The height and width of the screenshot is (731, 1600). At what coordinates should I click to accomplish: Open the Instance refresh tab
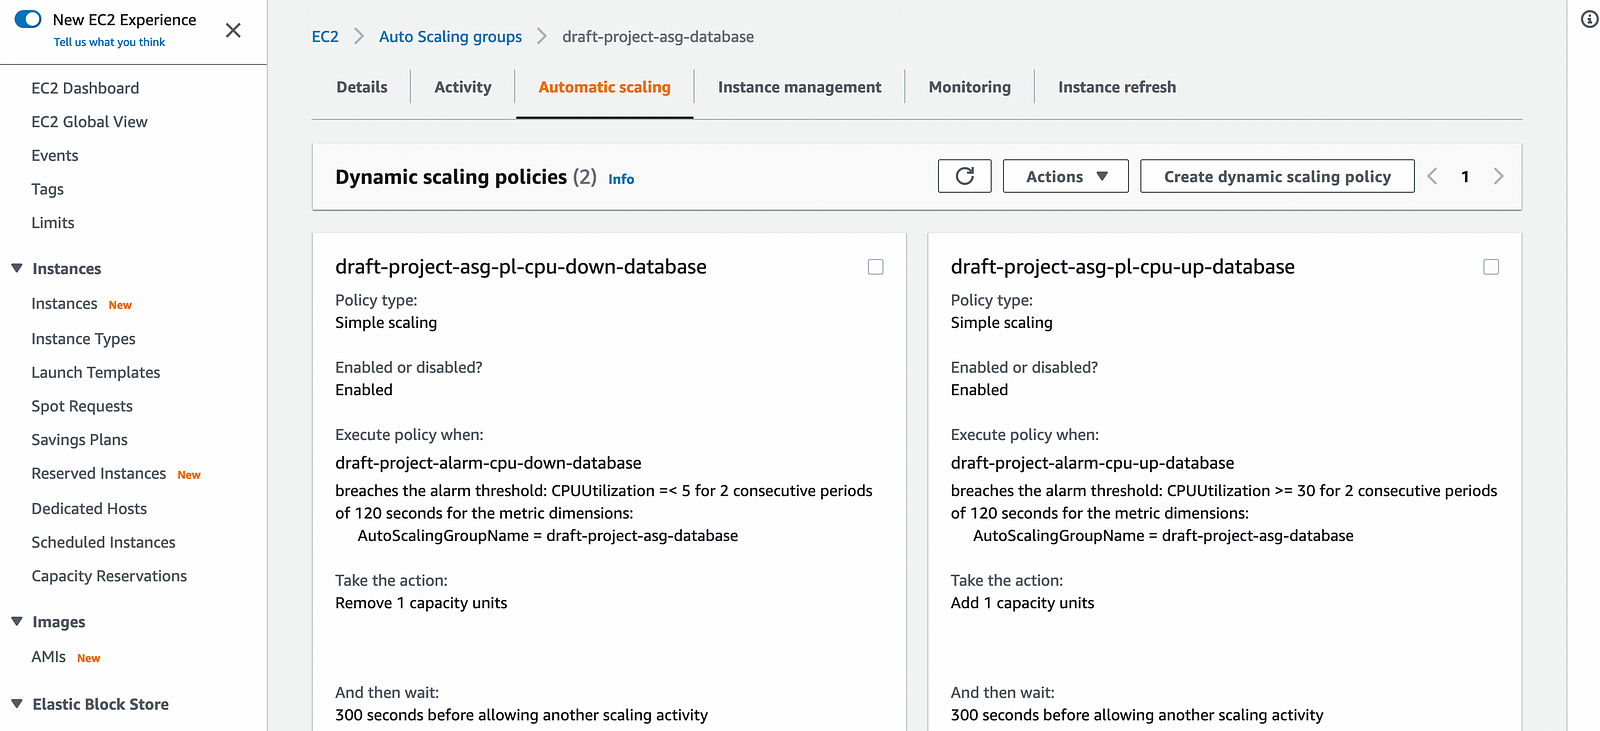tap(1117, 87)
